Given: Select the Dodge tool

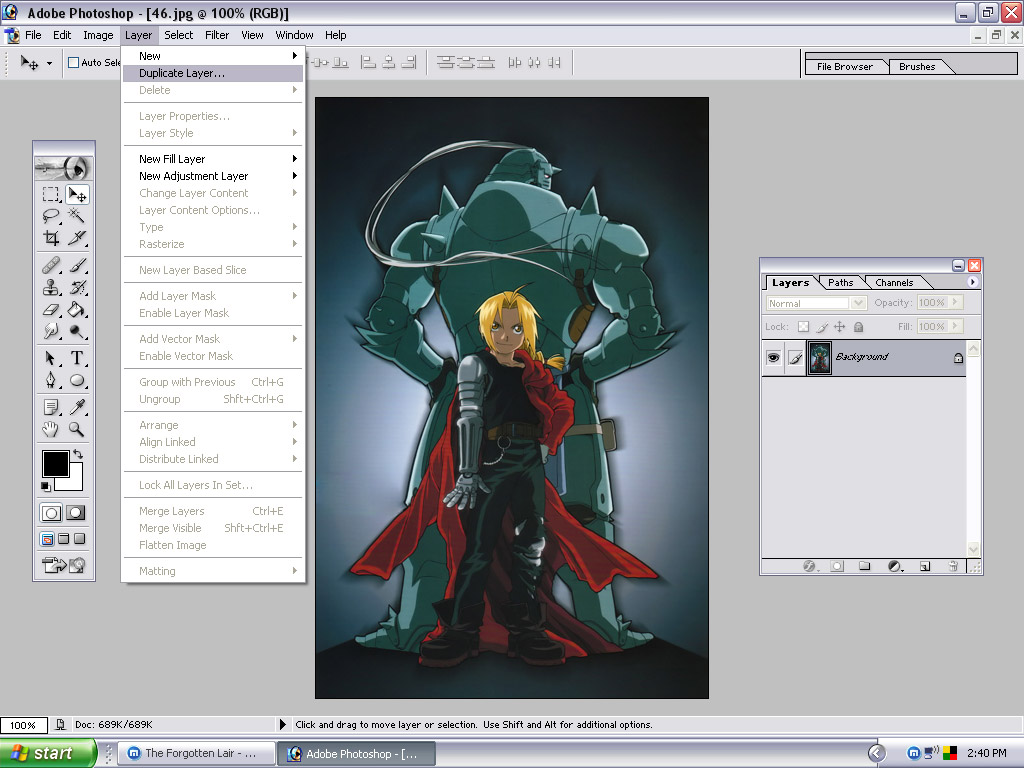Looking at the screenshot, I should click(77, 331).
